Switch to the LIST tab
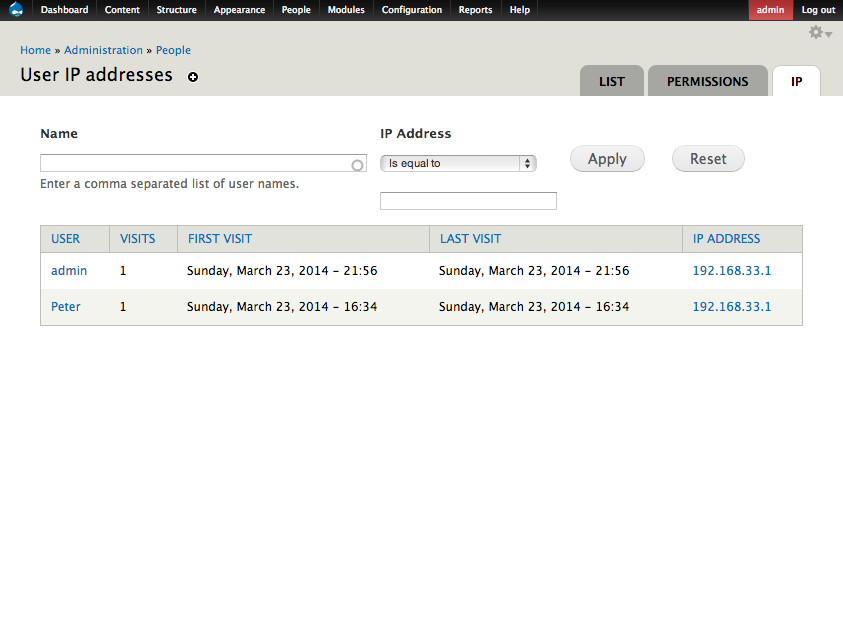This screenshot has width=843, height=634. (612, 81)
